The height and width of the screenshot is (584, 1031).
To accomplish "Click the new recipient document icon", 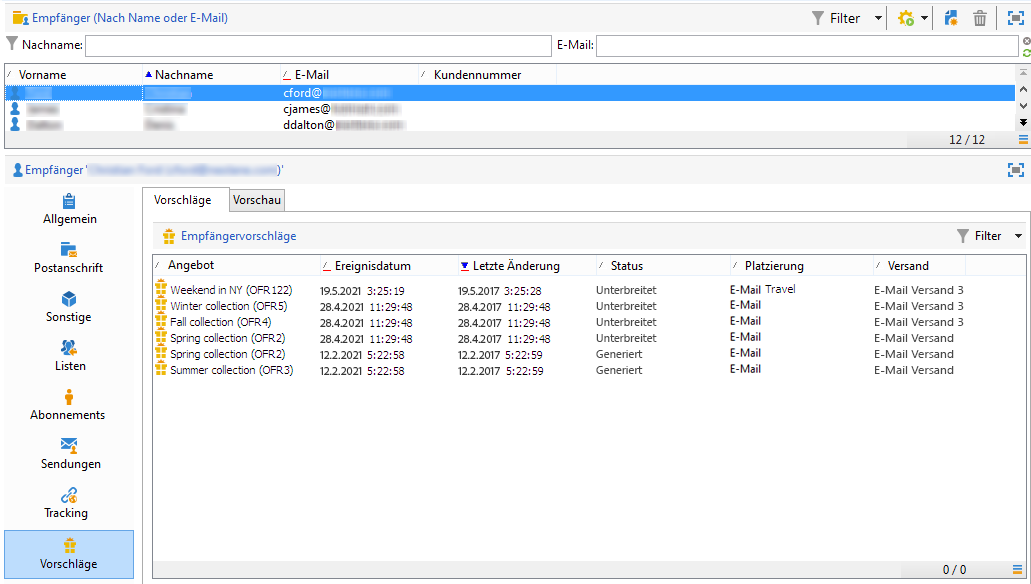I will [951, 18].
